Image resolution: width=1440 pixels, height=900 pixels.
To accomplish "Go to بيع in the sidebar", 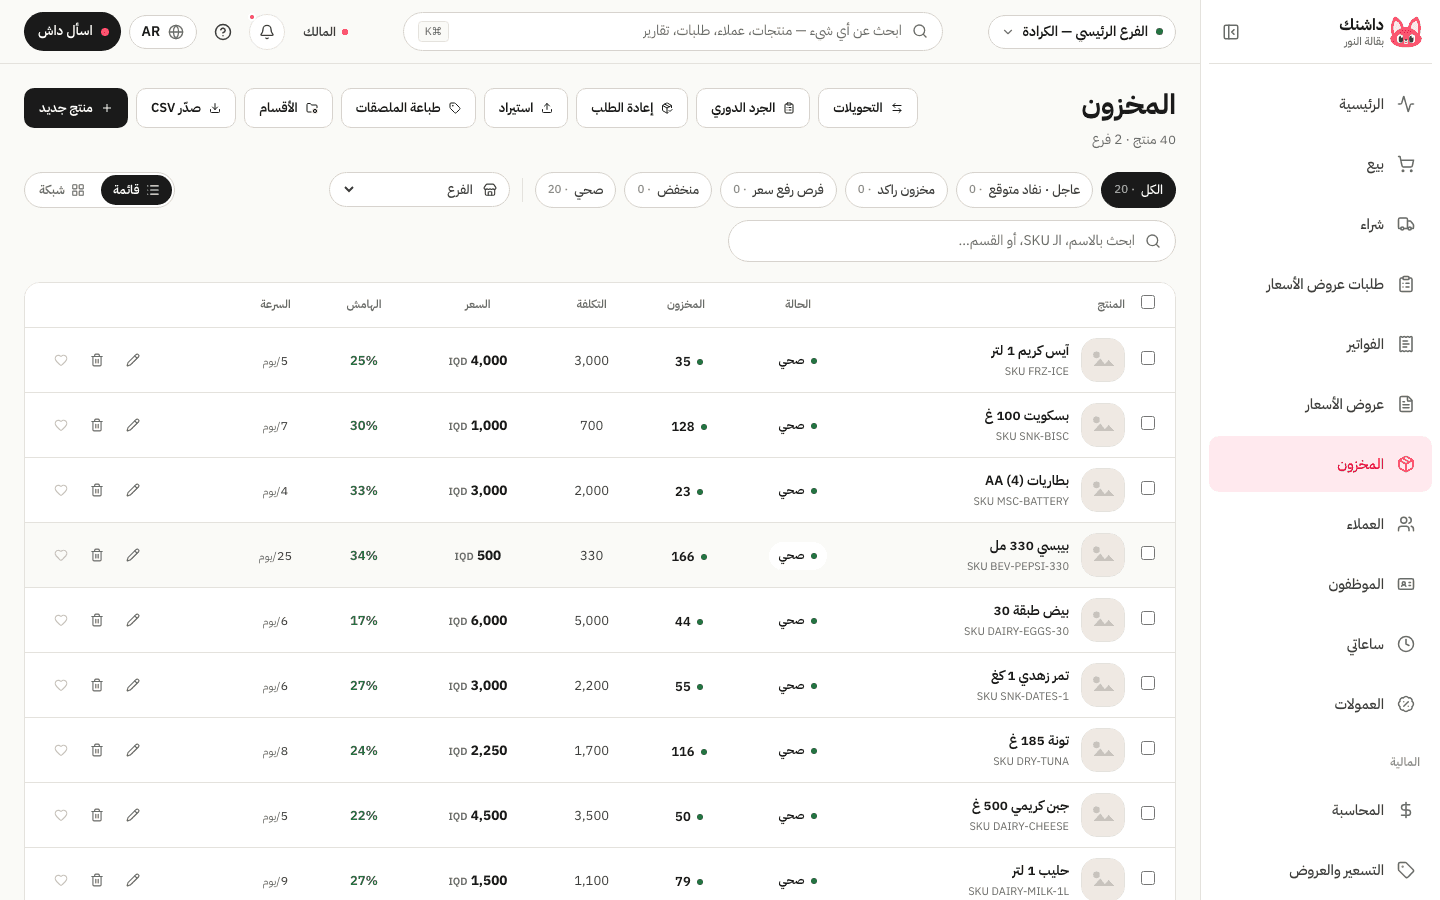I will 1320,164.
